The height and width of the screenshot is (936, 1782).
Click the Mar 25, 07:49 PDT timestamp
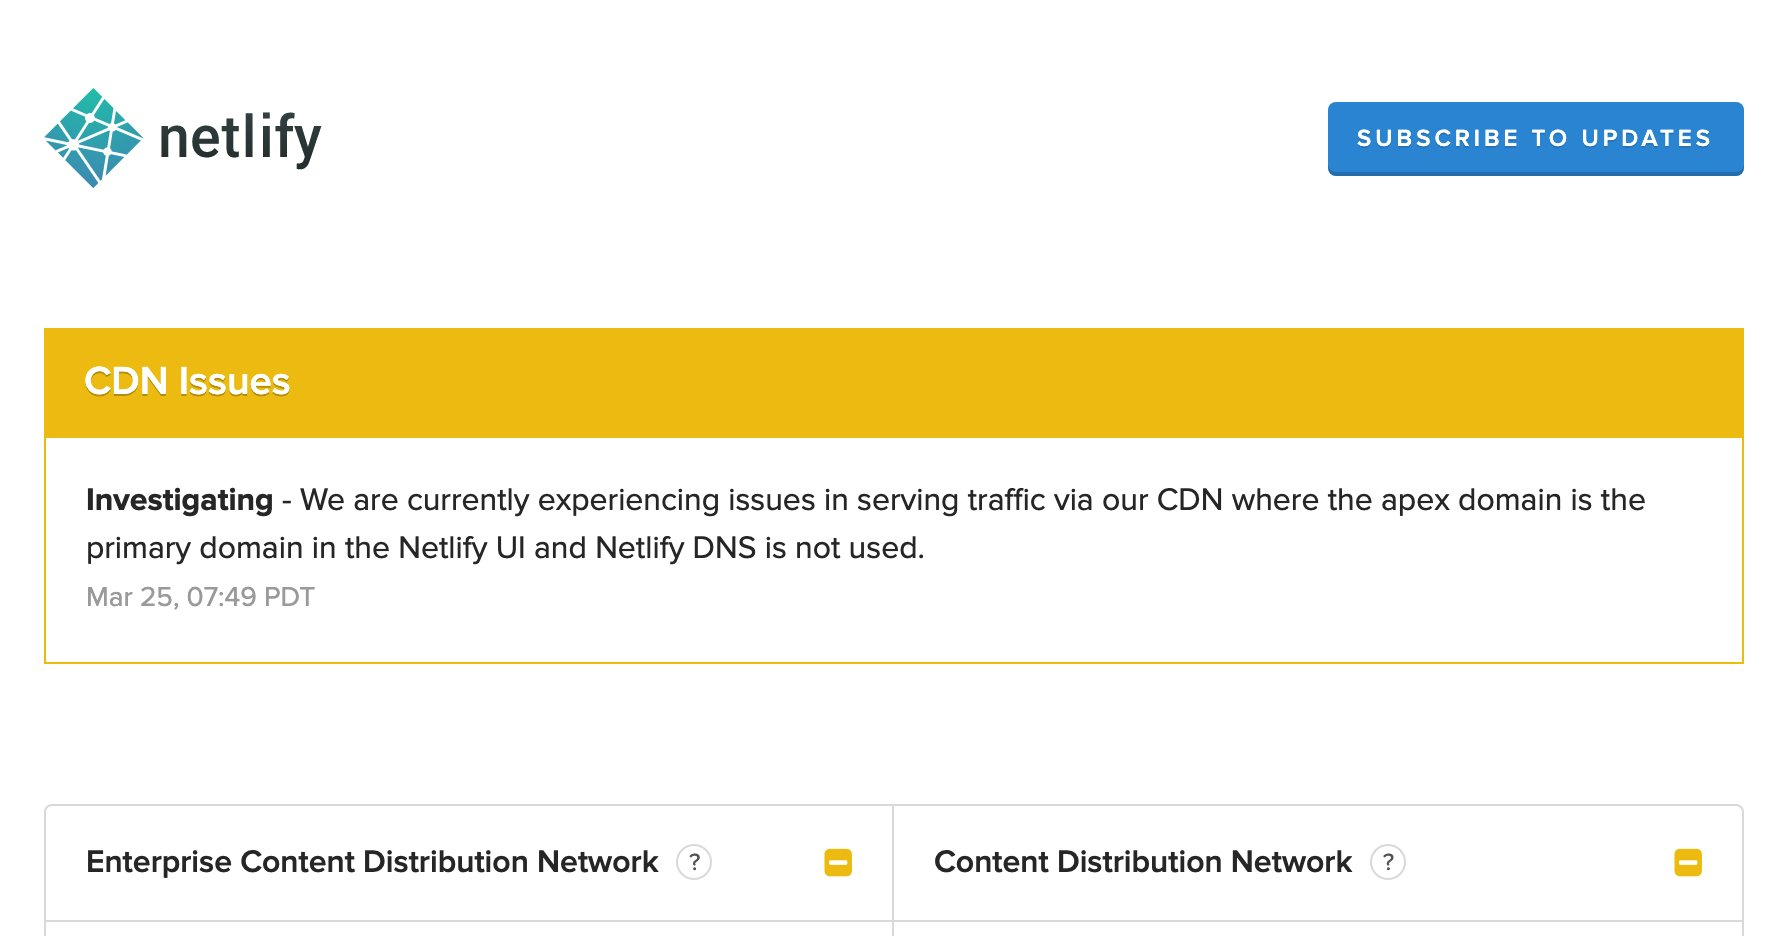point(200,597)
